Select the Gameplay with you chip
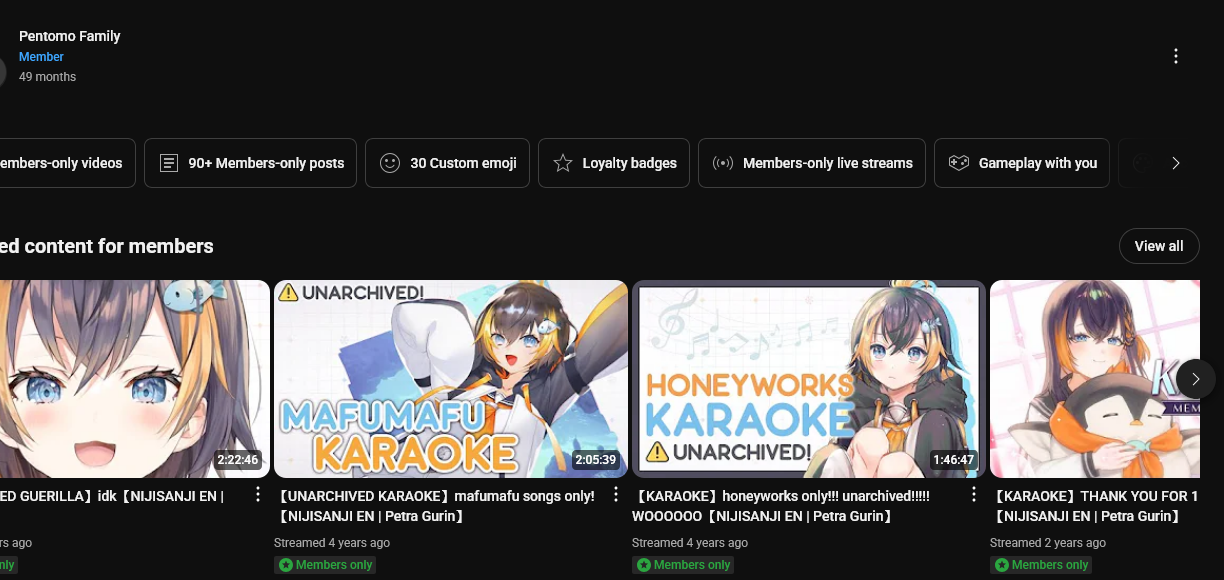The height and width of the screenshot is (580, 1224). pos(1022,163)
